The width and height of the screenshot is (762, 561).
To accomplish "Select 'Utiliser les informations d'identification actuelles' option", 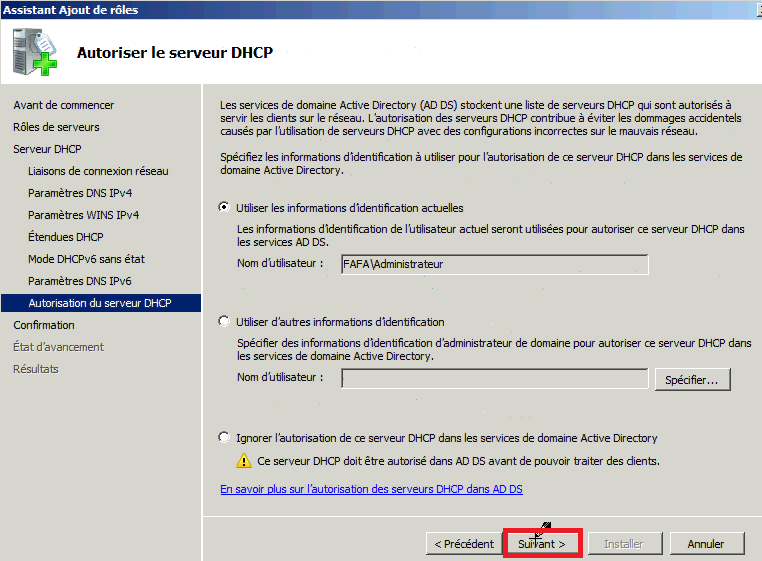I will (x=224, y=207).
